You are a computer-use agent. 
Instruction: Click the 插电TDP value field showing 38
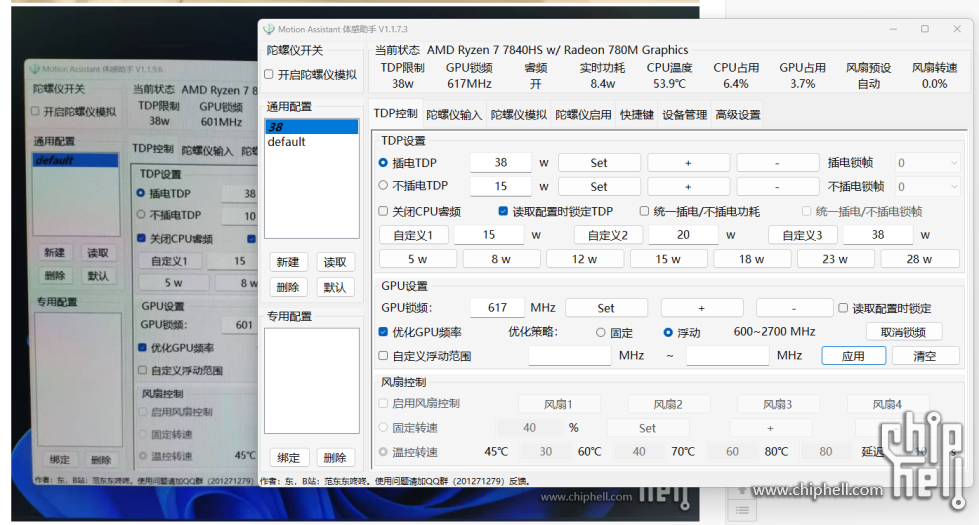coord(501,162)
